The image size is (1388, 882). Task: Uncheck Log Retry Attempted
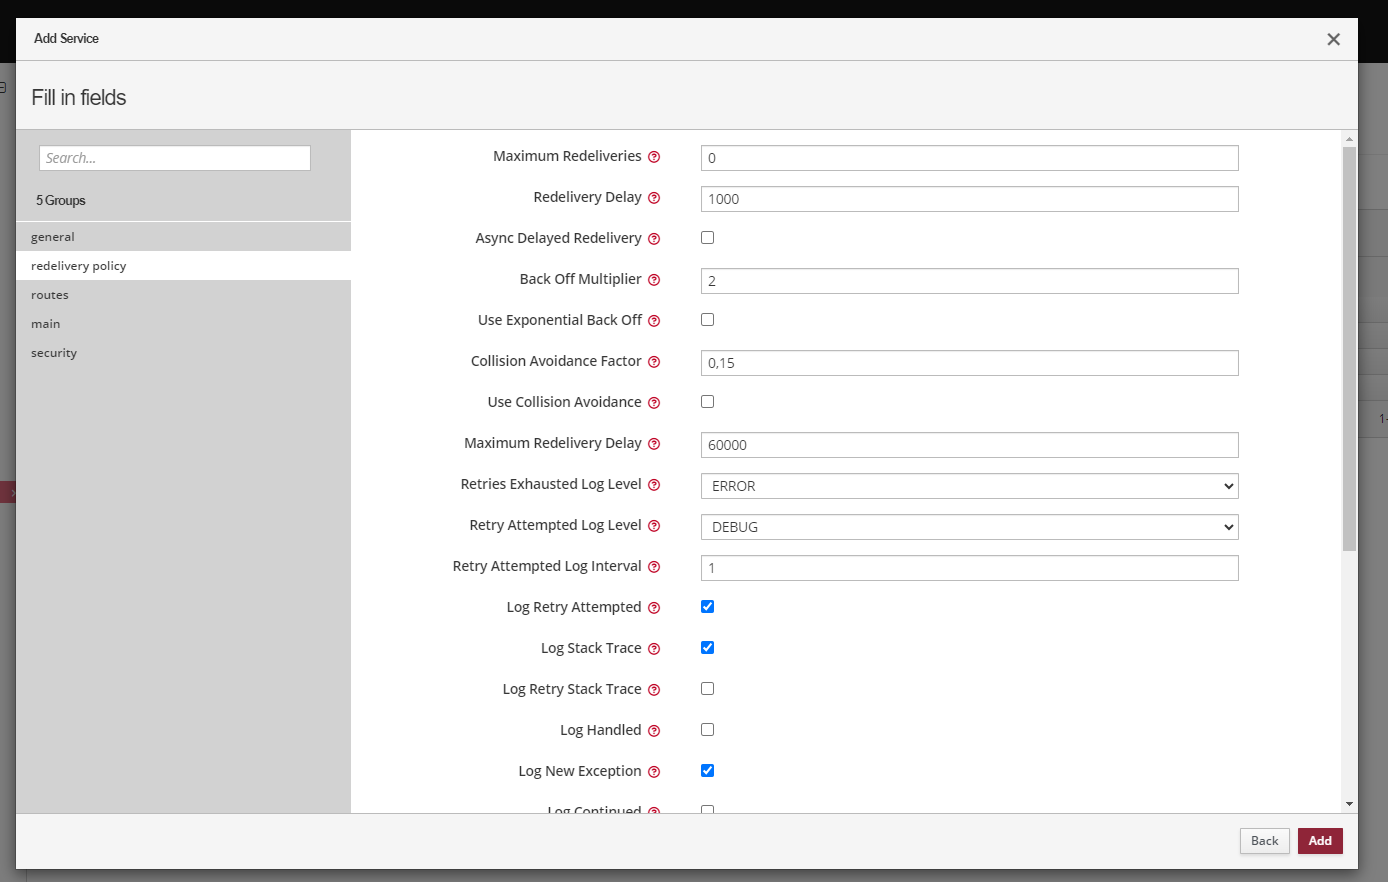[708, 607]
